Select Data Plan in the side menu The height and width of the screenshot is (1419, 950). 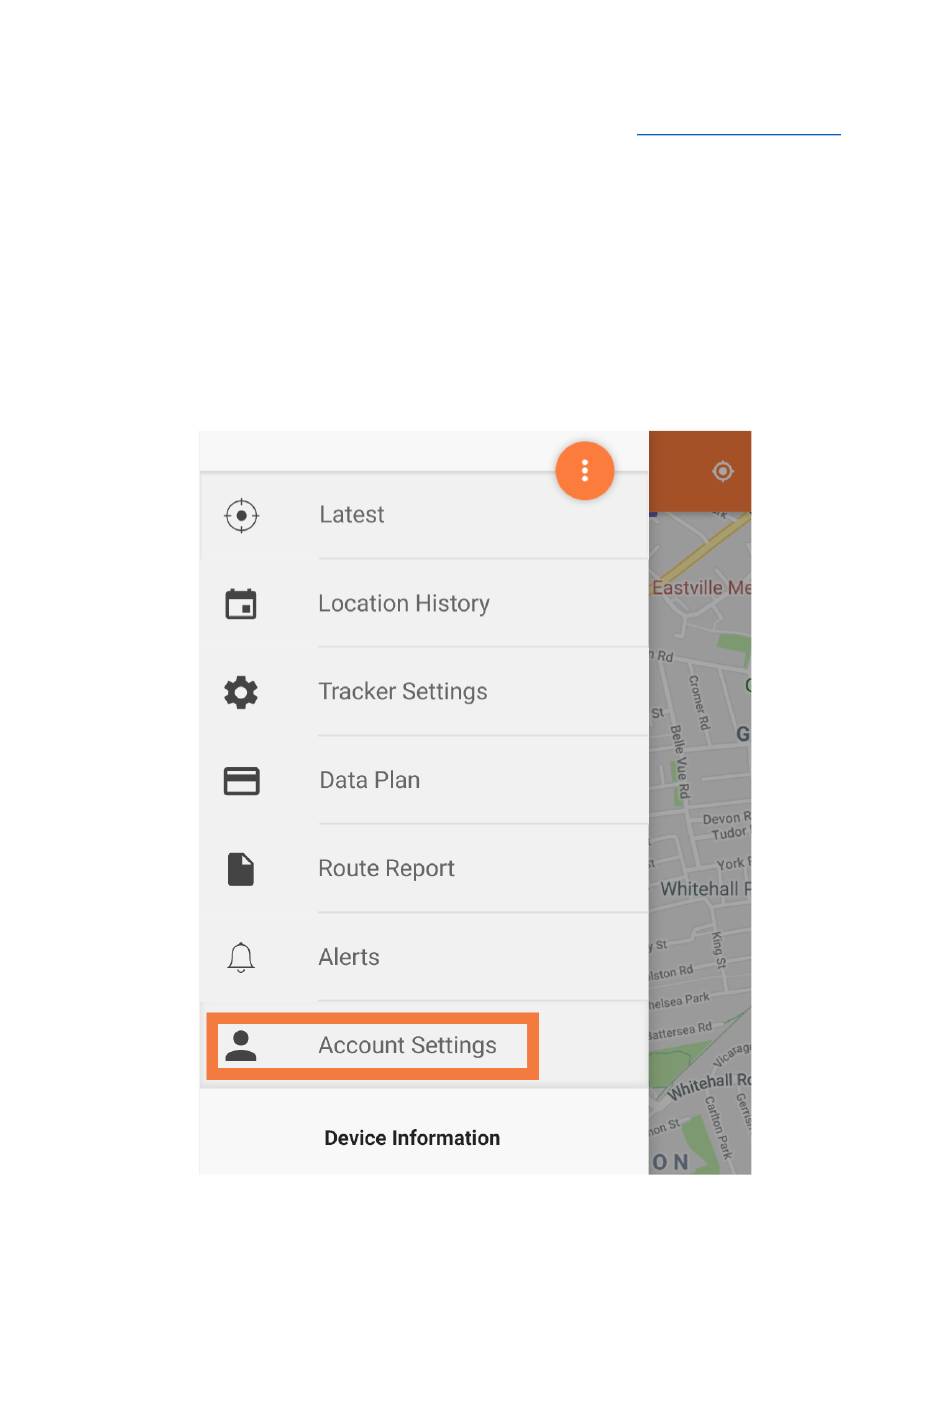pos(424,780)
